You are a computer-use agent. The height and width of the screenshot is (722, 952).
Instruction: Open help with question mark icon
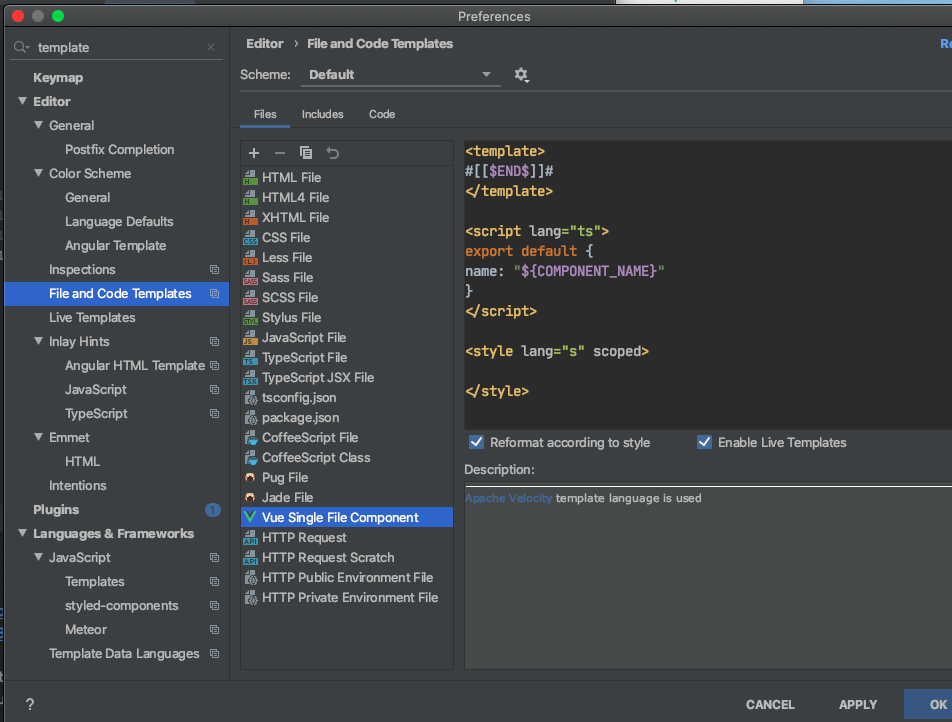(30, 704)
